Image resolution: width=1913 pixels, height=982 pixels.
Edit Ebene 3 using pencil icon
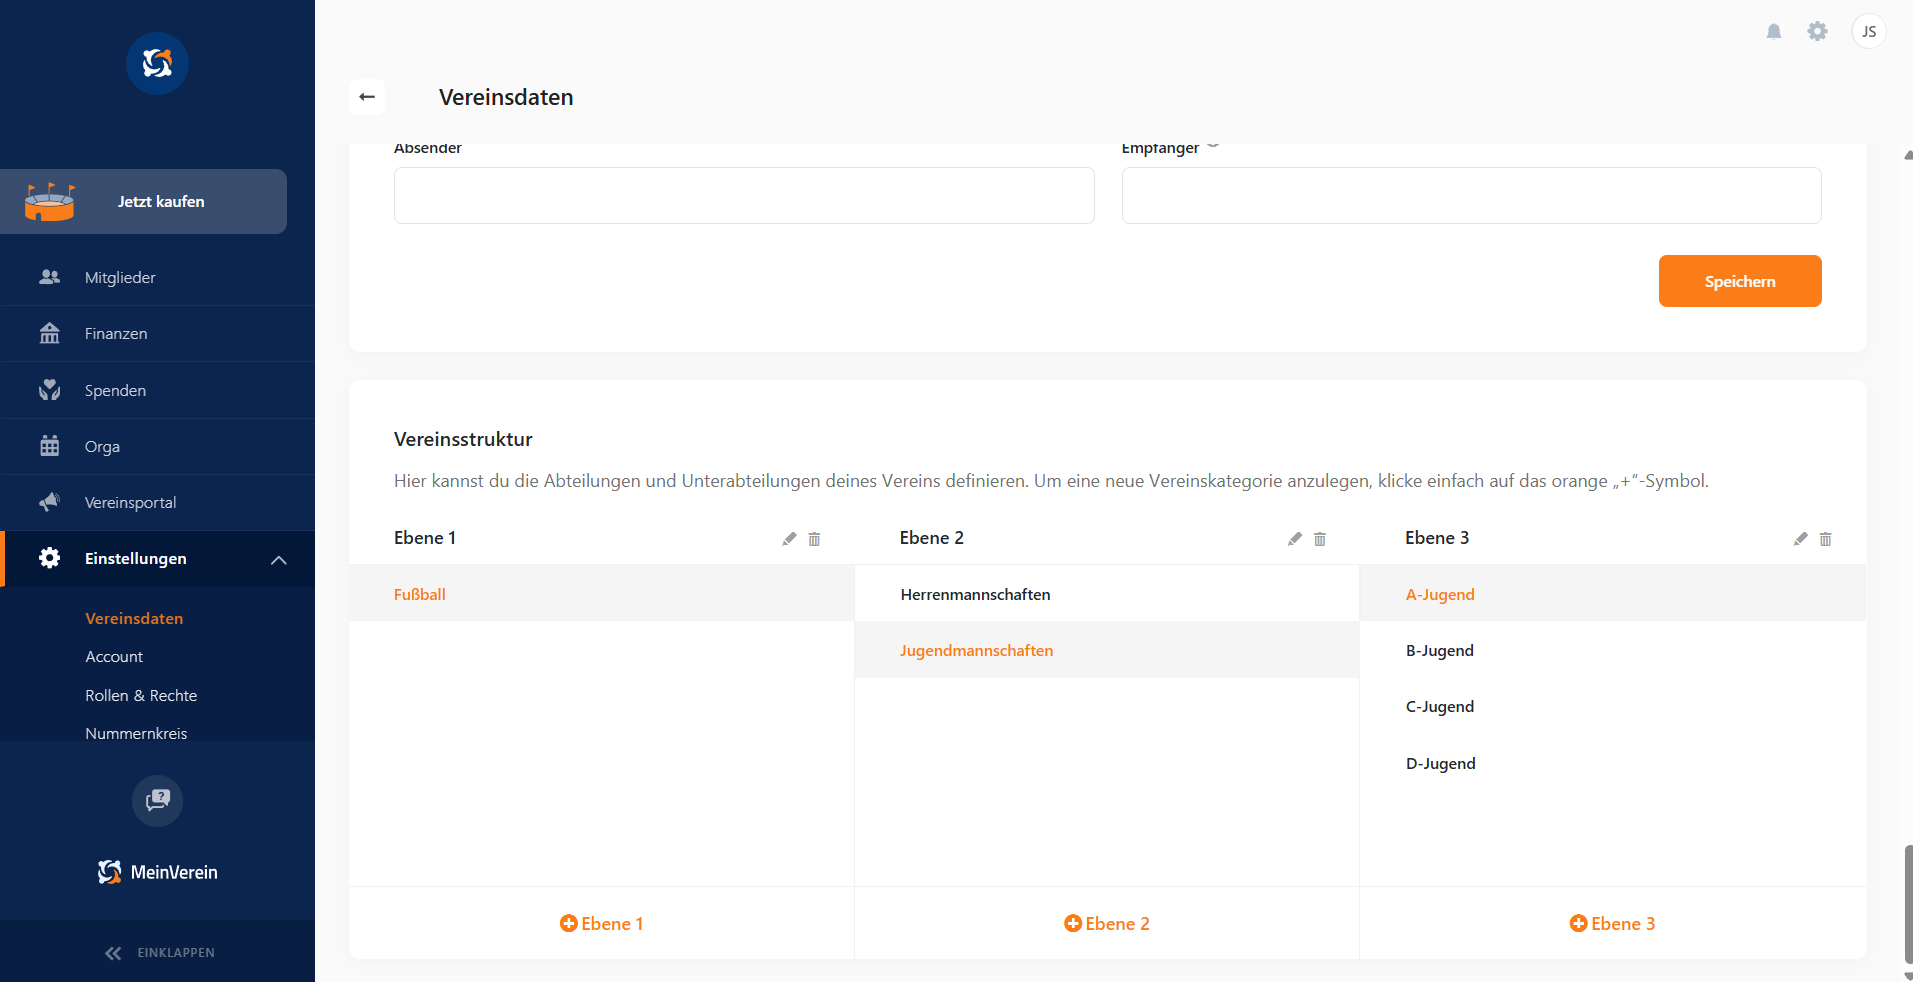[1800, 539]
